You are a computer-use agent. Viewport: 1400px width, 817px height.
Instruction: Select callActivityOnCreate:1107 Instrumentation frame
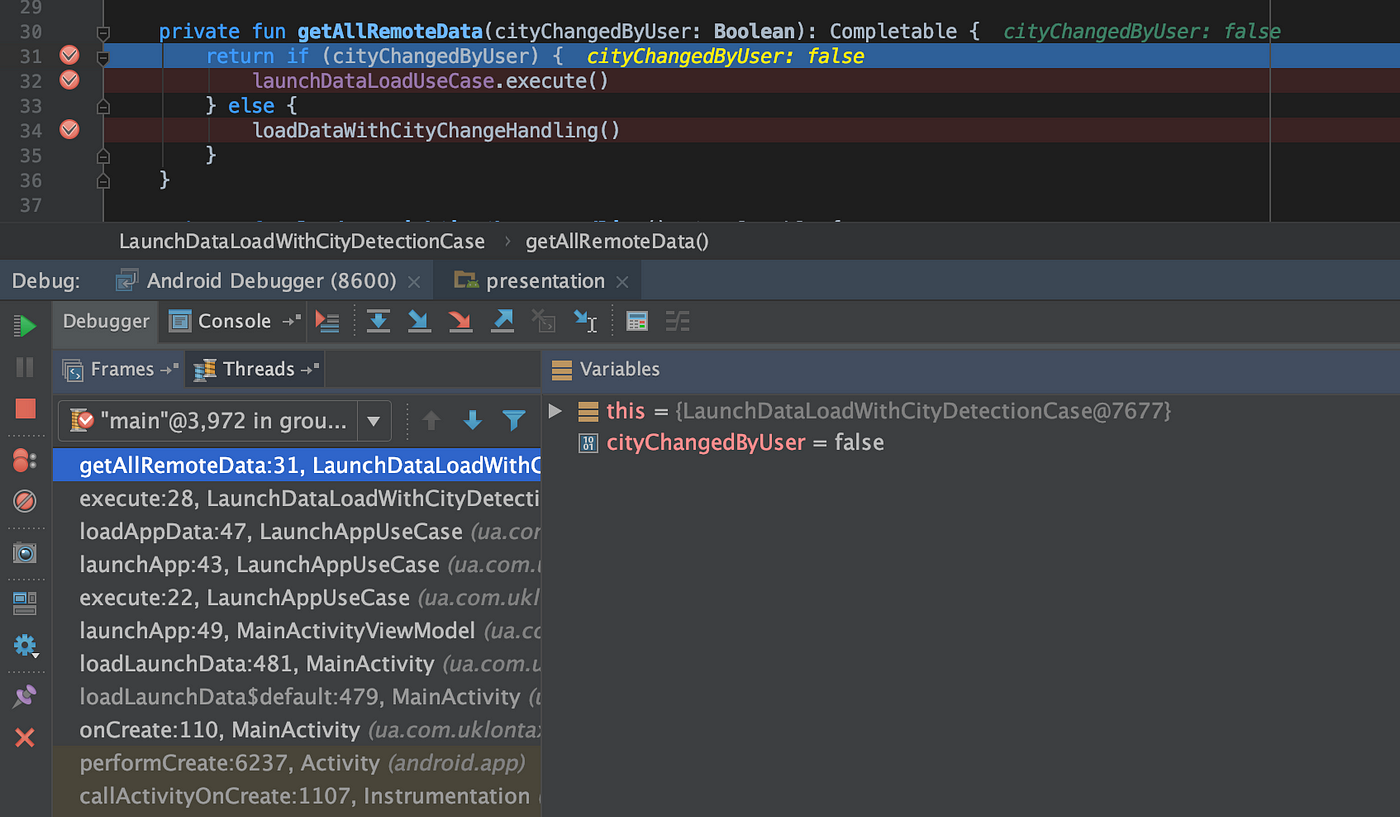point(297,796)
